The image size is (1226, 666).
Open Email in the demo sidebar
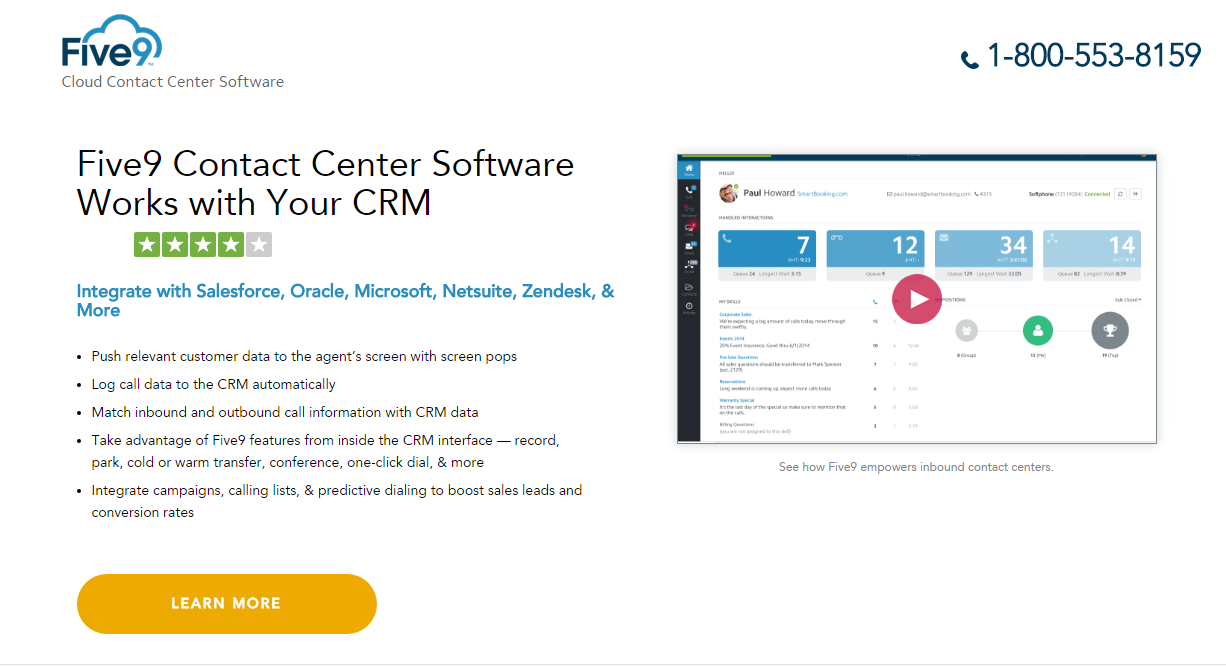pyautogui.click(x=689, y=248)
